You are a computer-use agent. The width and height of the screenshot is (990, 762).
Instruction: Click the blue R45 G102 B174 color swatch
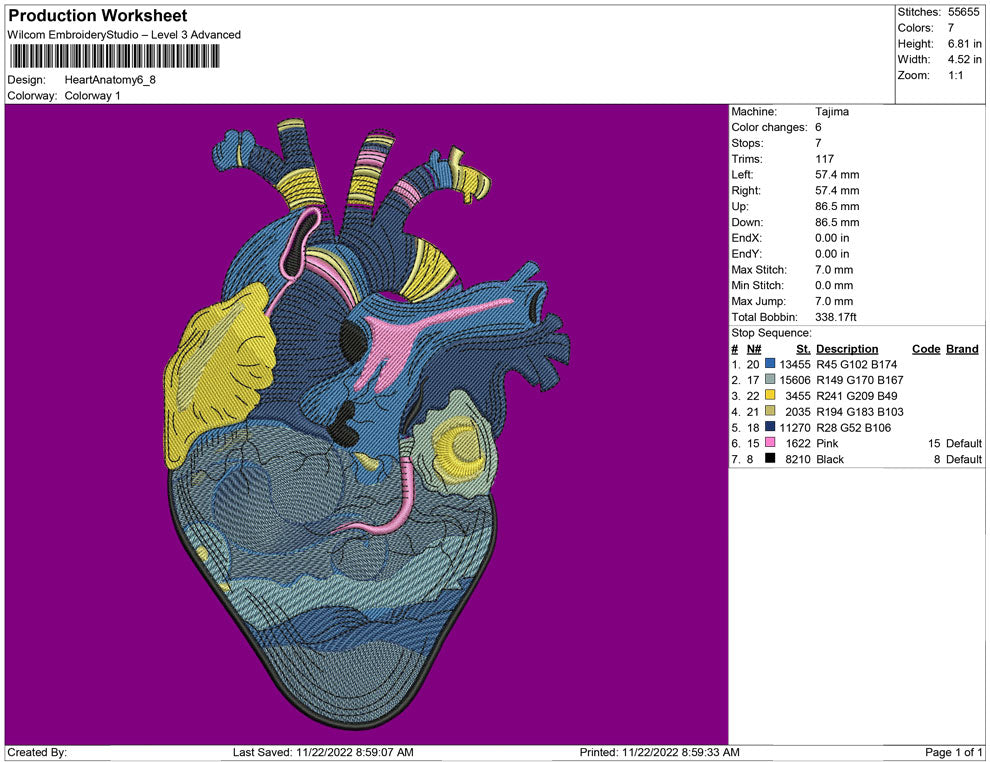pyautogui.click(x=770, y=365)
